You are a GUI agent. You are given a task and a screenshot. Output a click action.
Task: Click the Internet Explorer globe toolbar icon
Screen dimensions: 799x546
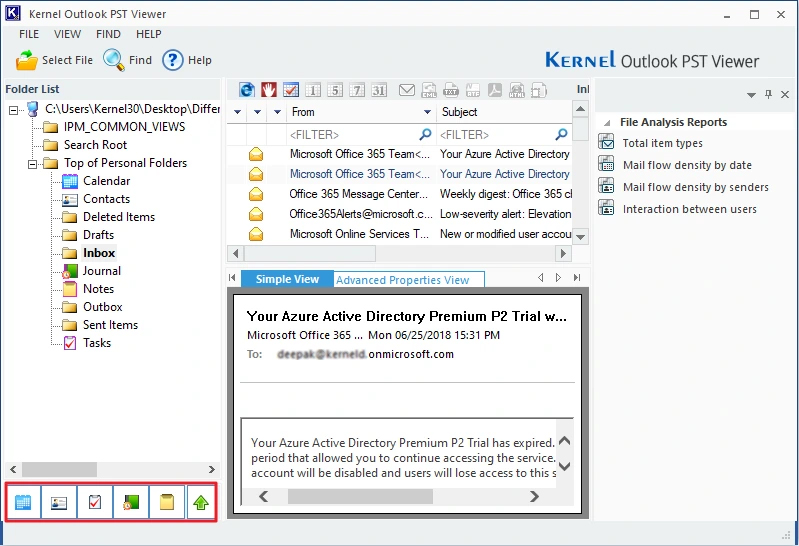[247, 90]
